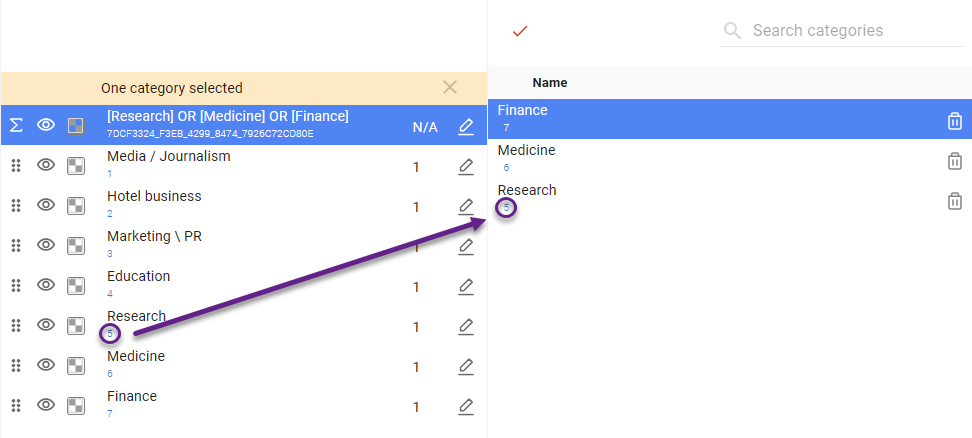Delete Finance from the selected categories
This screenshot has width=972, height=438.
(954, 121)
